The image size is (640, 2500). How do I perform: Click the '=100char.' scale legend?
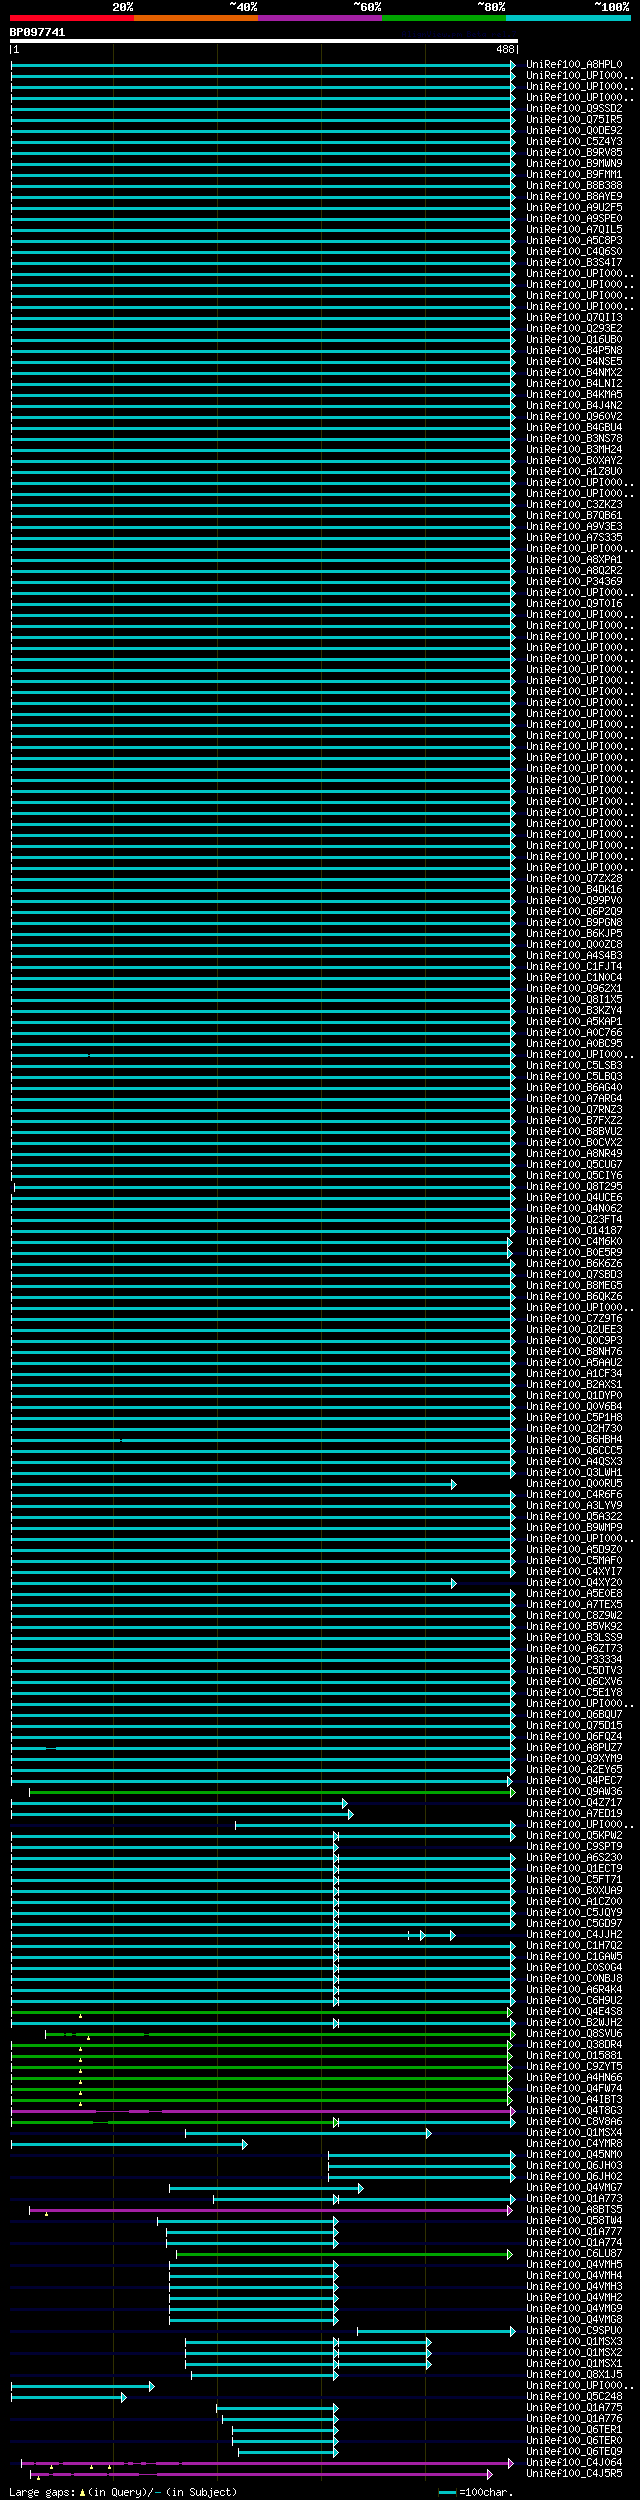tap(476, 2493)
